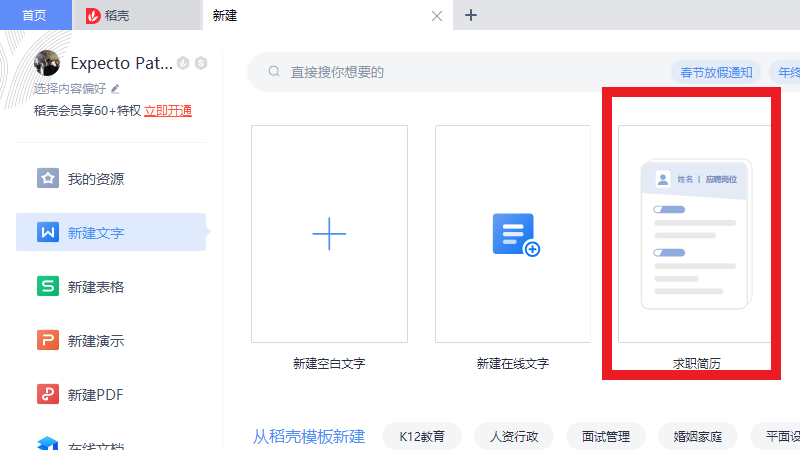Click the pencil icon beside 选择内容偏好
This screenshot has width=800, height=450.
(x=115, y=88)
